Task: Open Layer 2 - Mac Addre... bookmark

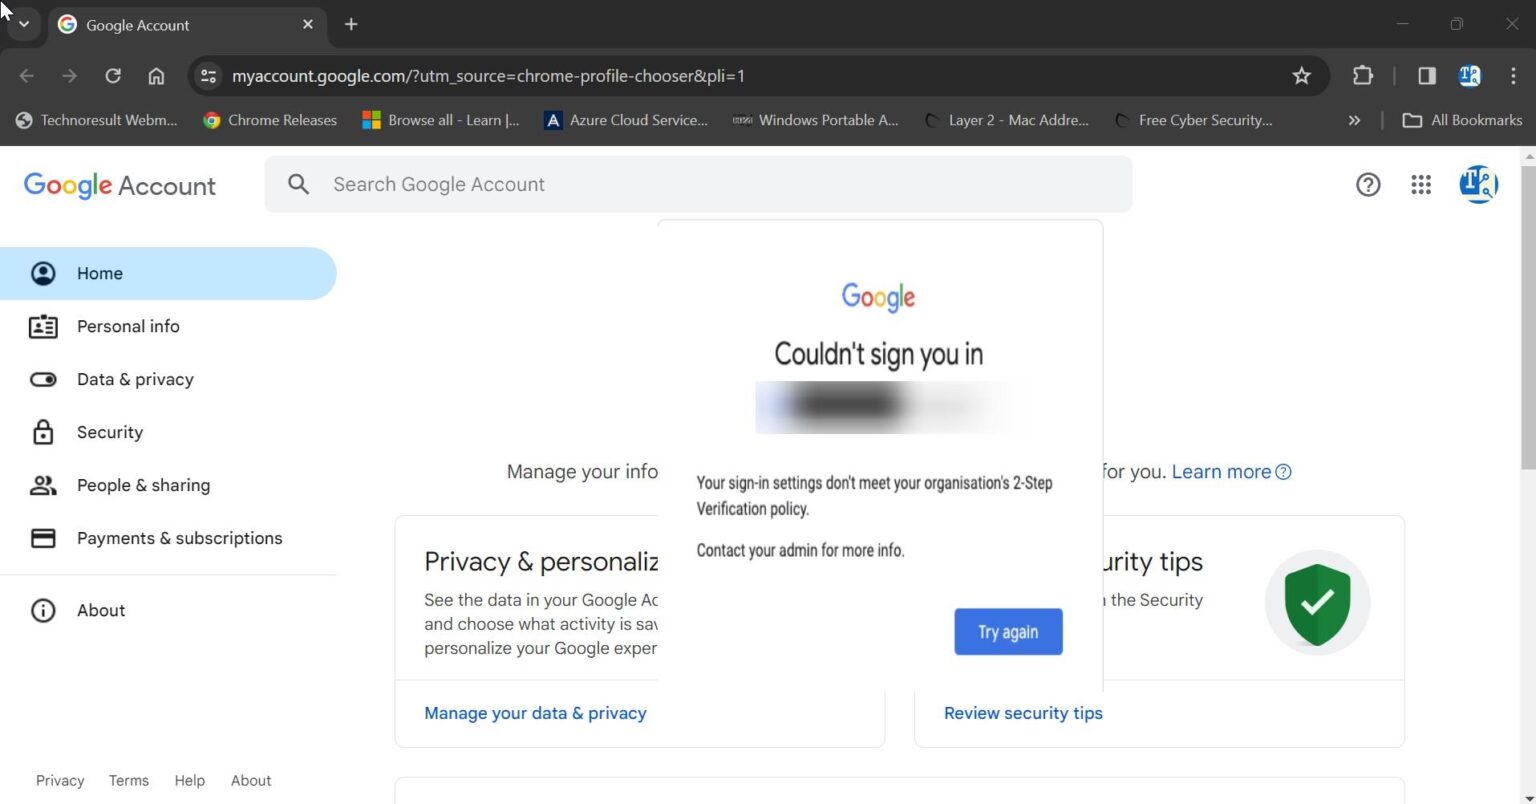Action: pyautogui.click(x=1006, y=120)
